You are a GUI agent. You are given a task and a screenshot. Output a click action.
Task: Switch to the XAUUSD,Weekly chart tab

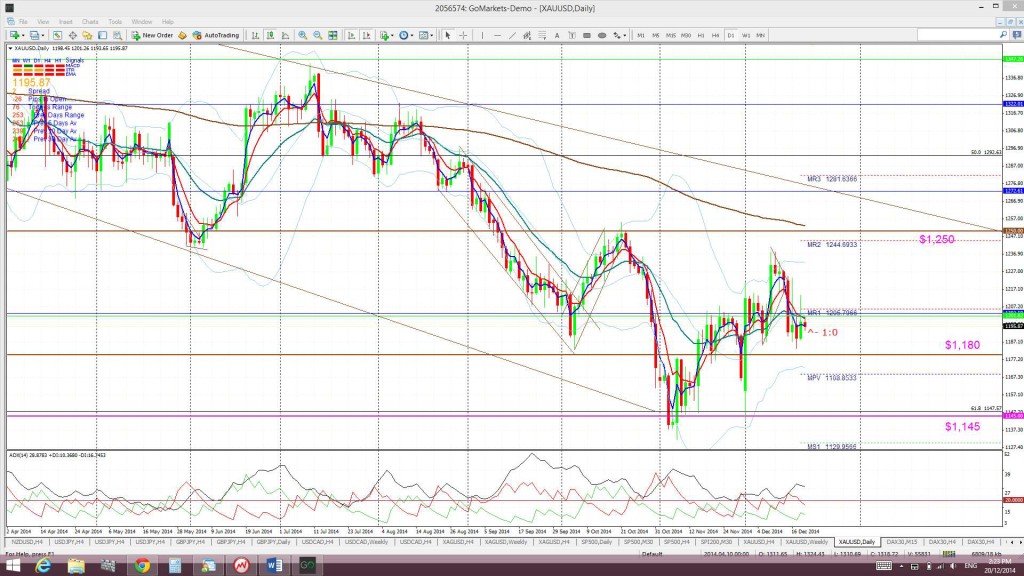pos(807,542)
